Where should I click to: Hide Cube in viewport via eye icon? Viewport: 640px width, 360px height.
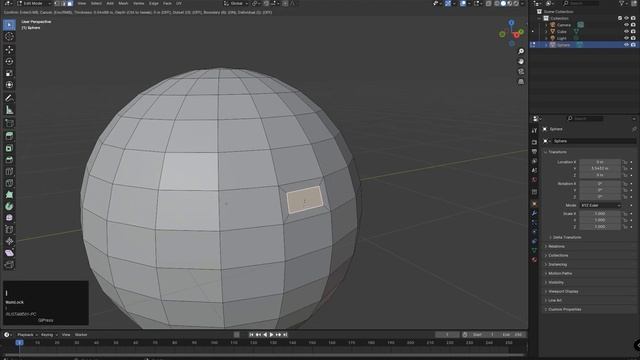(x=626, y=31)
